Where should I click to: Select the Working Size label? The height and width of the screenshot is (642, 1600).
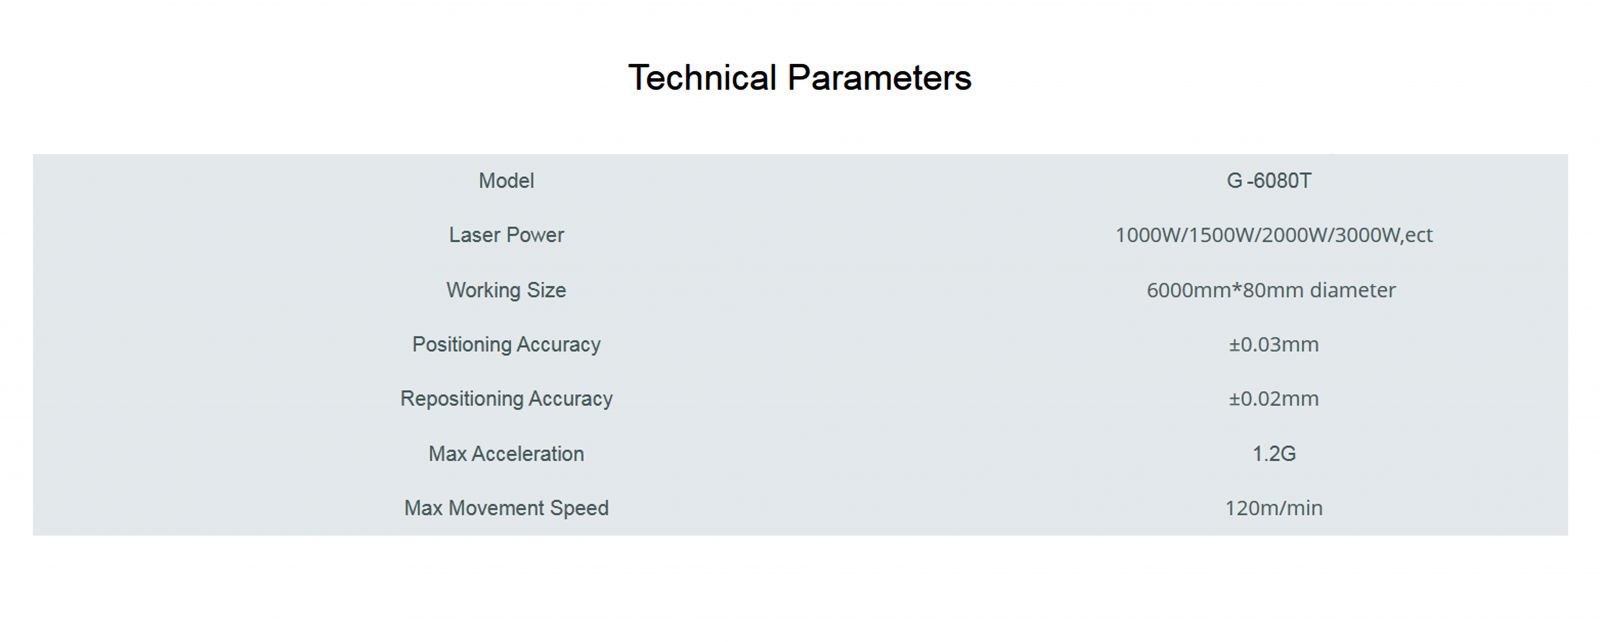tap(506, 290)
